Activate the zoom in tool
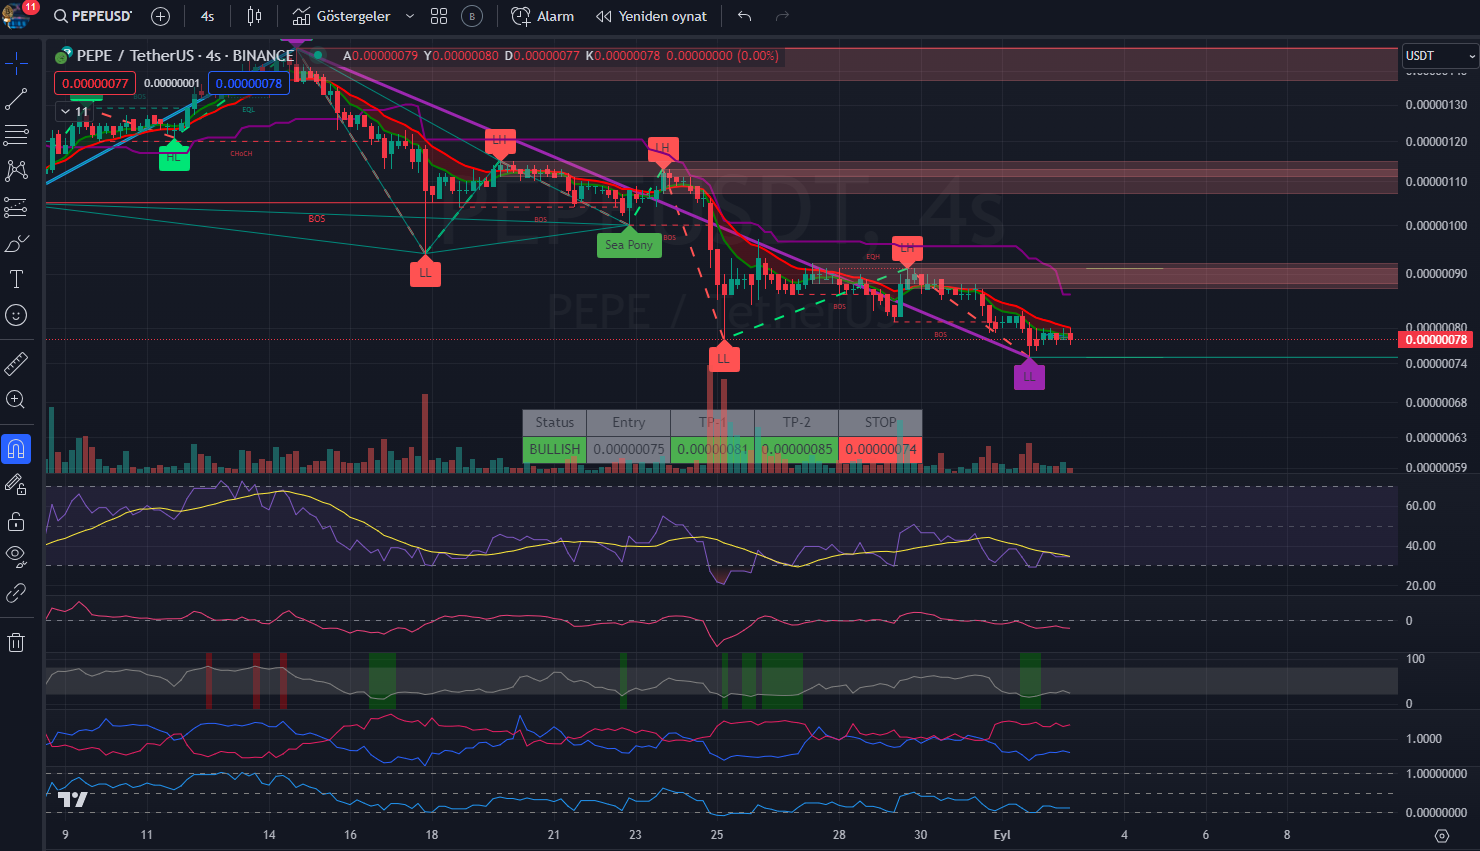The image size is (1480, 851). click(16, 400)
